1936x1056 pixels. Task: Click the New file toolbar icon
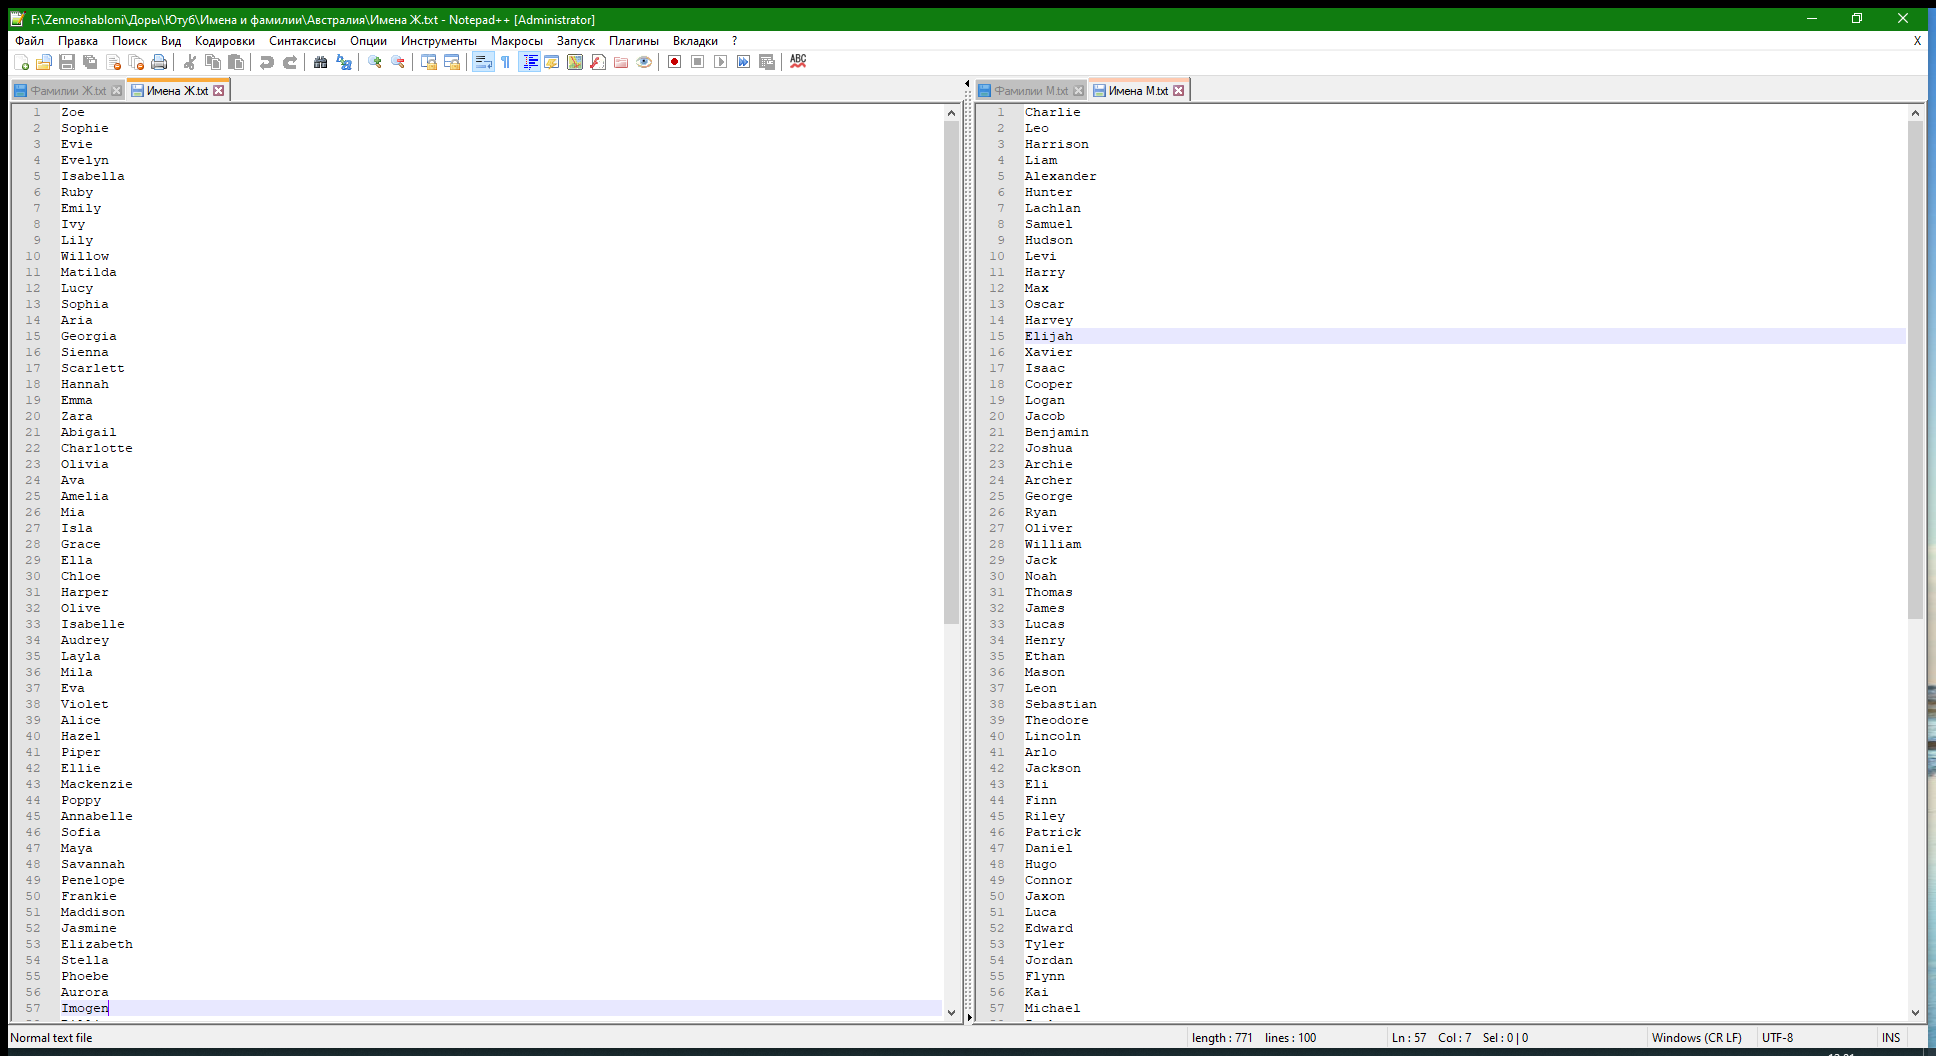coord(21,62)
